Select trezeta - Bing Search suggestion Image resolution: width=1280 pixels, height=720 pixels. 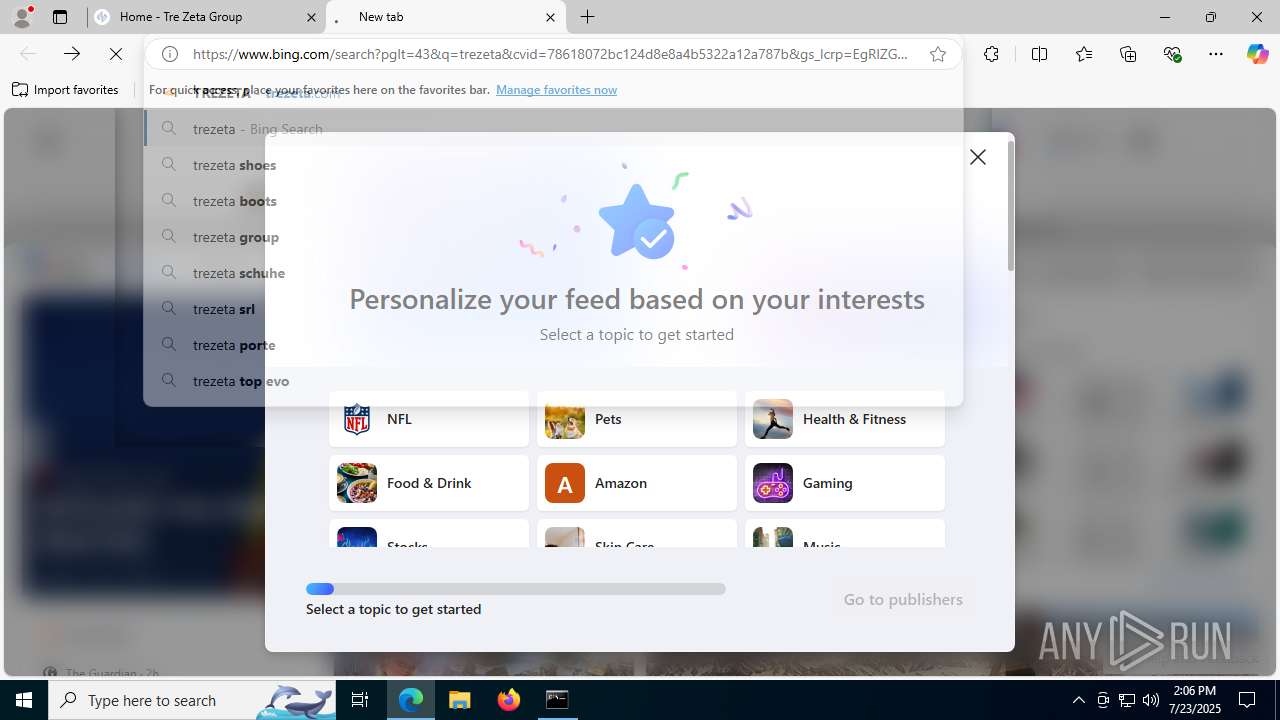pos(553,129)
